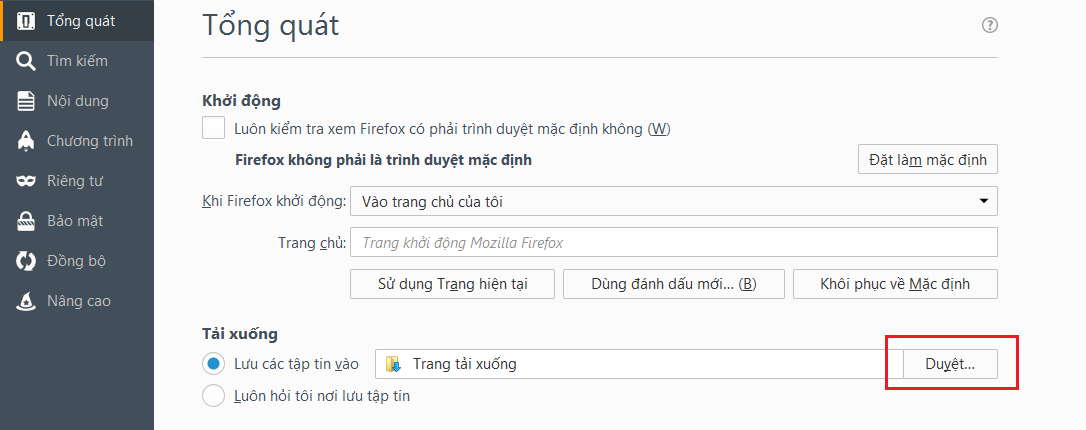Viewport: 1086px width, 430px height.
Task: Select the Lưu các tập tin vào radio
Action: [x=213, y=364]
